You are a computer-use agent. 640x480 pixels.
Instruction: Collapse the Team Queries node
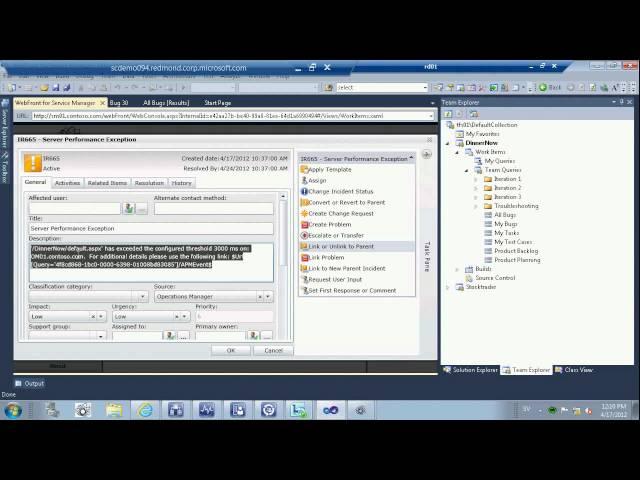point(466,170)
